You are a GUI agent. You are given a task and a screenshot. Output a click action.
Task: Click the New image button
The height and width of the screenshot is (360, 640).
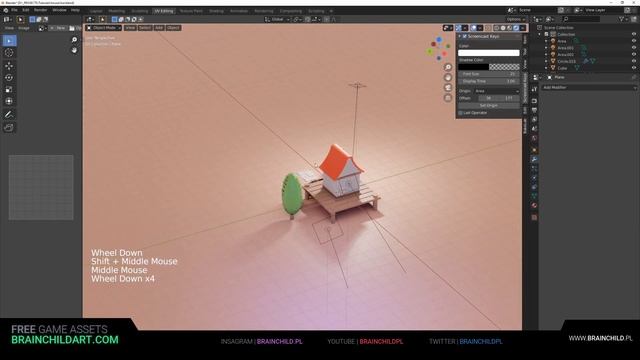coord(58,28)
